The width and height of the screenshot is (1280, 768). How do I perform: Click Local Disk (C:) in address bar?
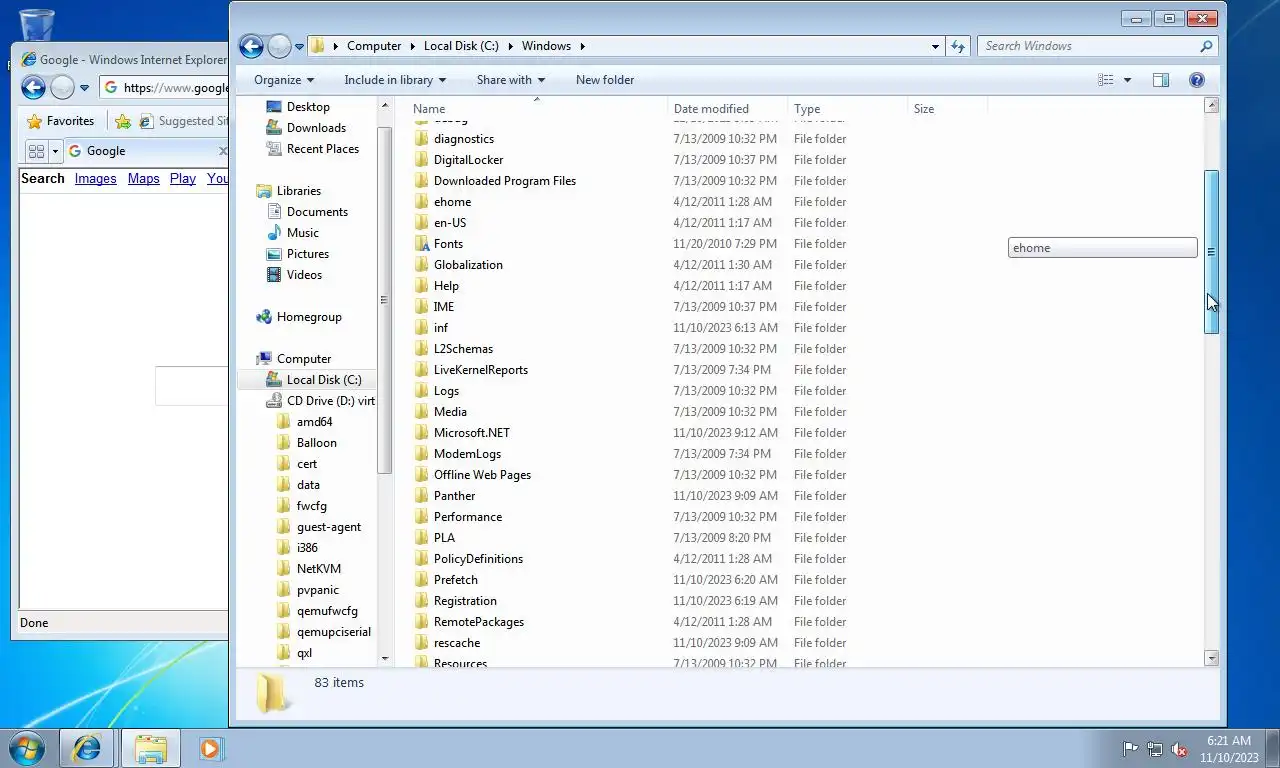[461, 46]
